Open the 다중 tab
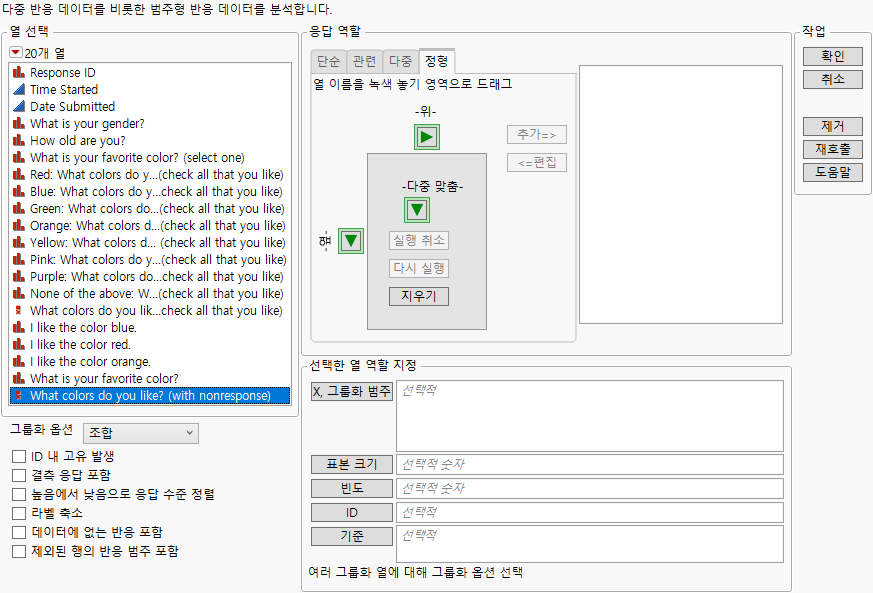The image size is (873, 593). tap(400, 61)
